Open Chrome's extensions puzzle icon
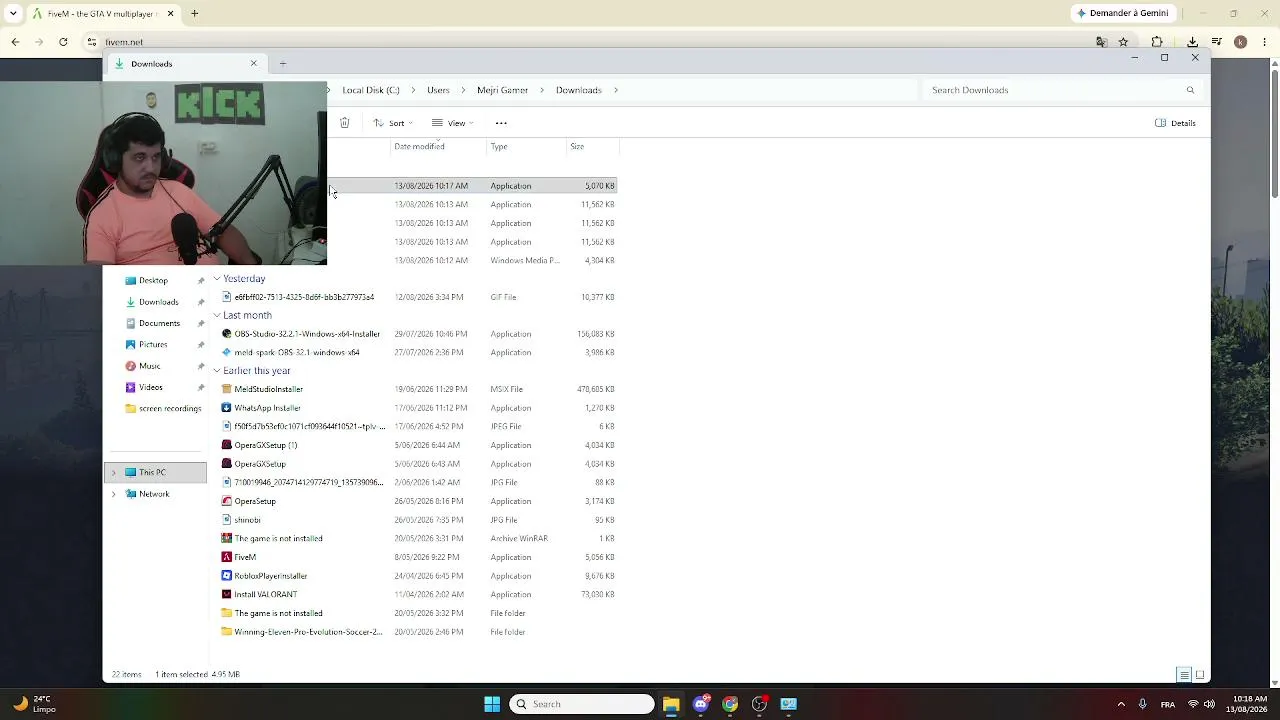 tap(1157, 42)
